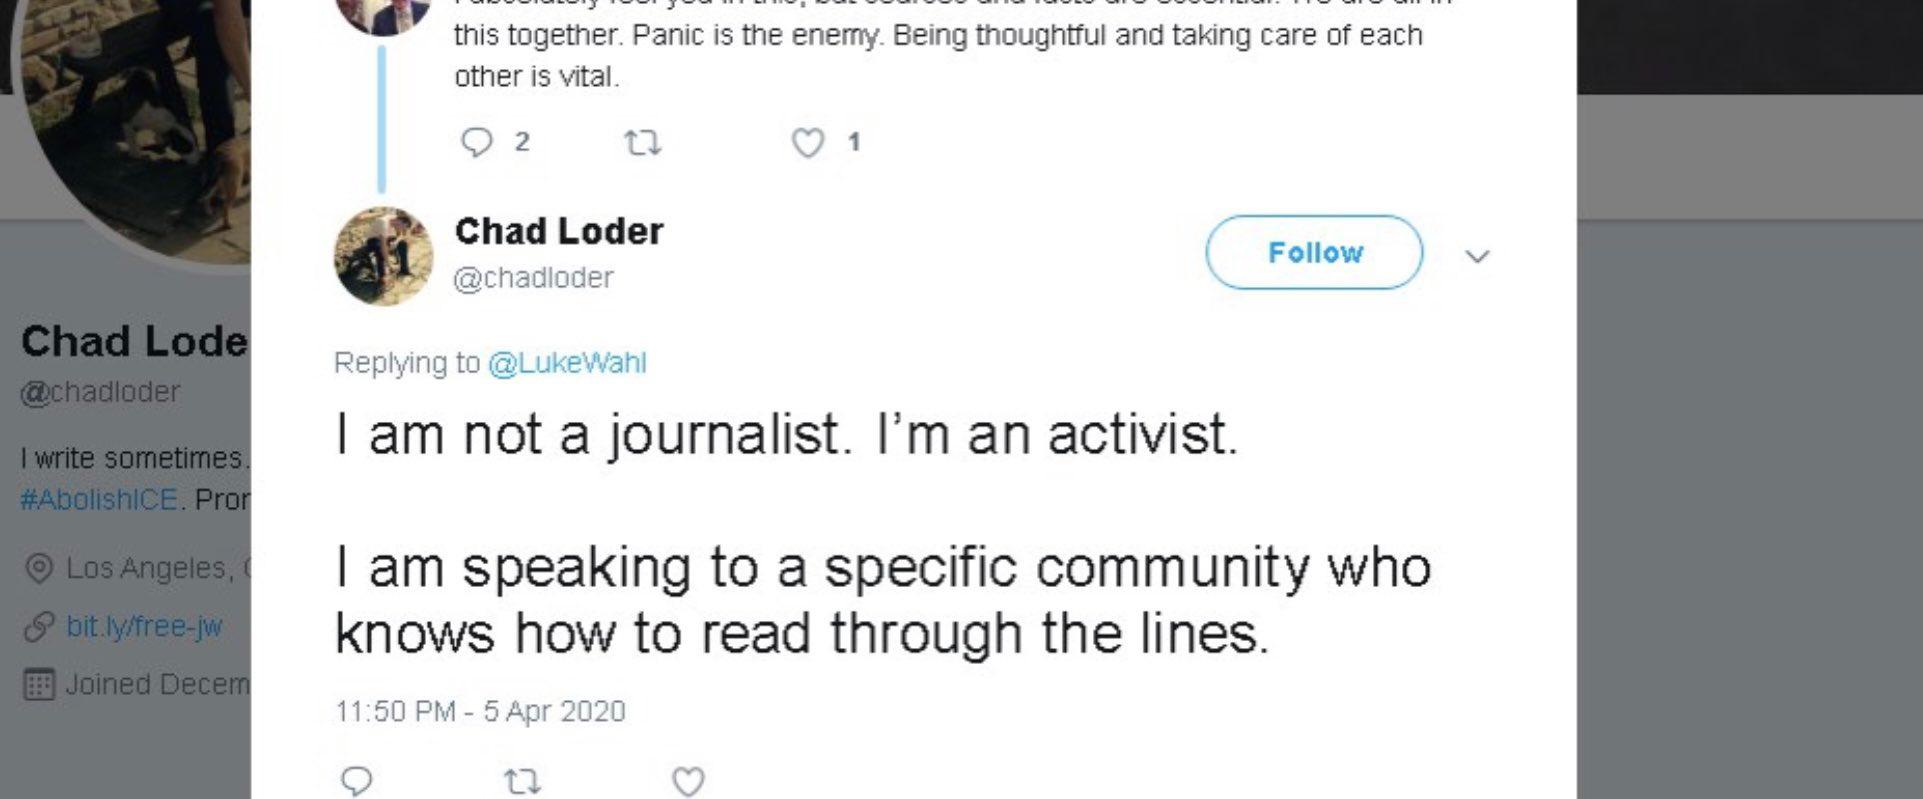Open the #AbolishICE hashtag in the bio
This screenshot has width=1923, height=799.
click(99, 499)
